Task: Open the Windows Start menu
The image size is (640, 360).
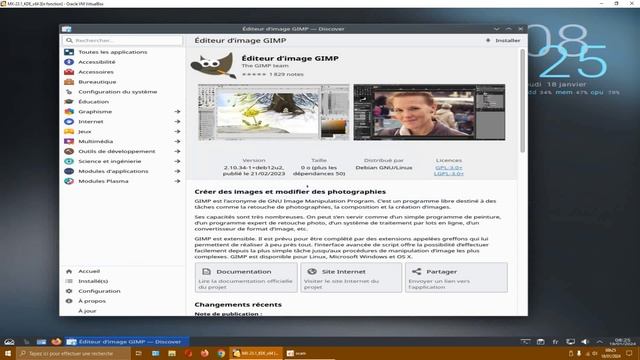Action: pyautogui.click(x=8, y=353)
